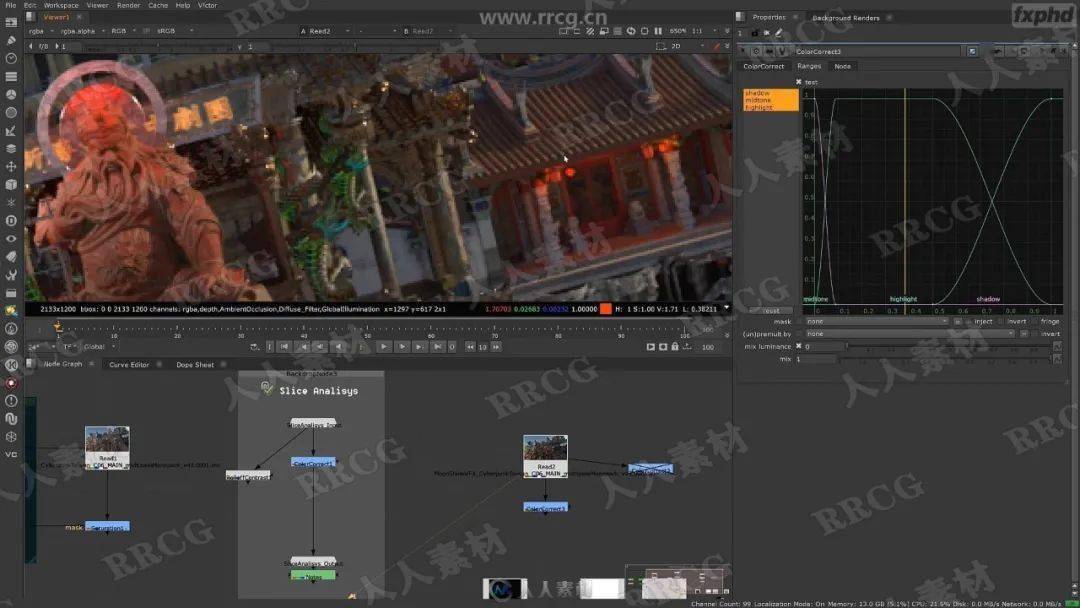Open the mask channel dropdown
The image size is (1080, 608).
(x=876, y=322)
